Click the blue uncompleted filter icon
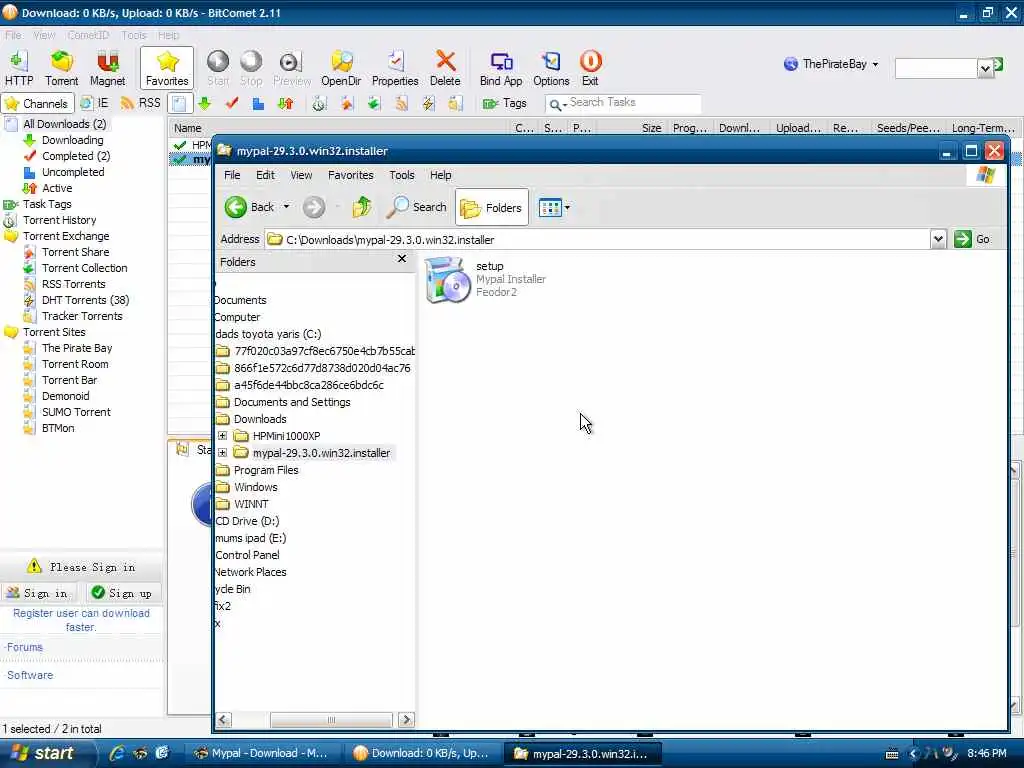This screenshot has height=768, width=1024. tap(258, 103)
